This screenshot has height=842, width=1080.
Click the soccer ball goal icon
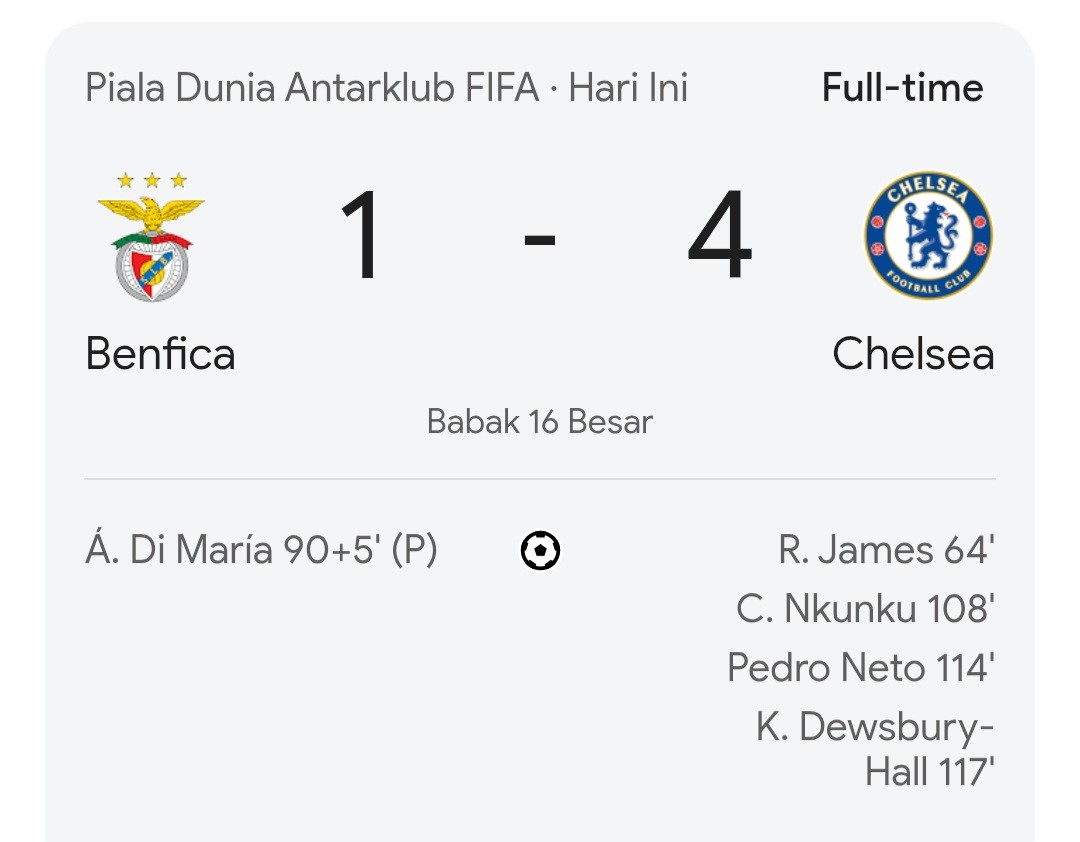pyautogui.click(x=540, y=551)
